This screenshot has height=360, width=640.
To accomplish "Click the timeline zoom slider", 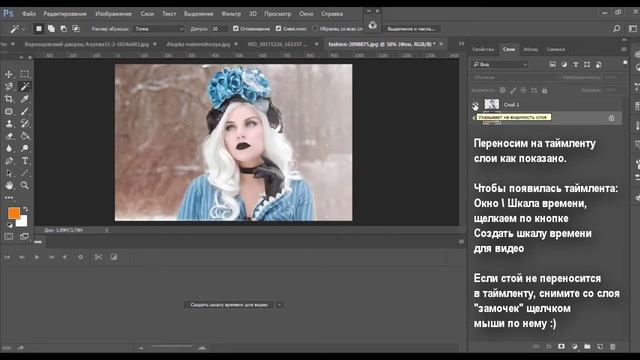I will coord(172,347).
